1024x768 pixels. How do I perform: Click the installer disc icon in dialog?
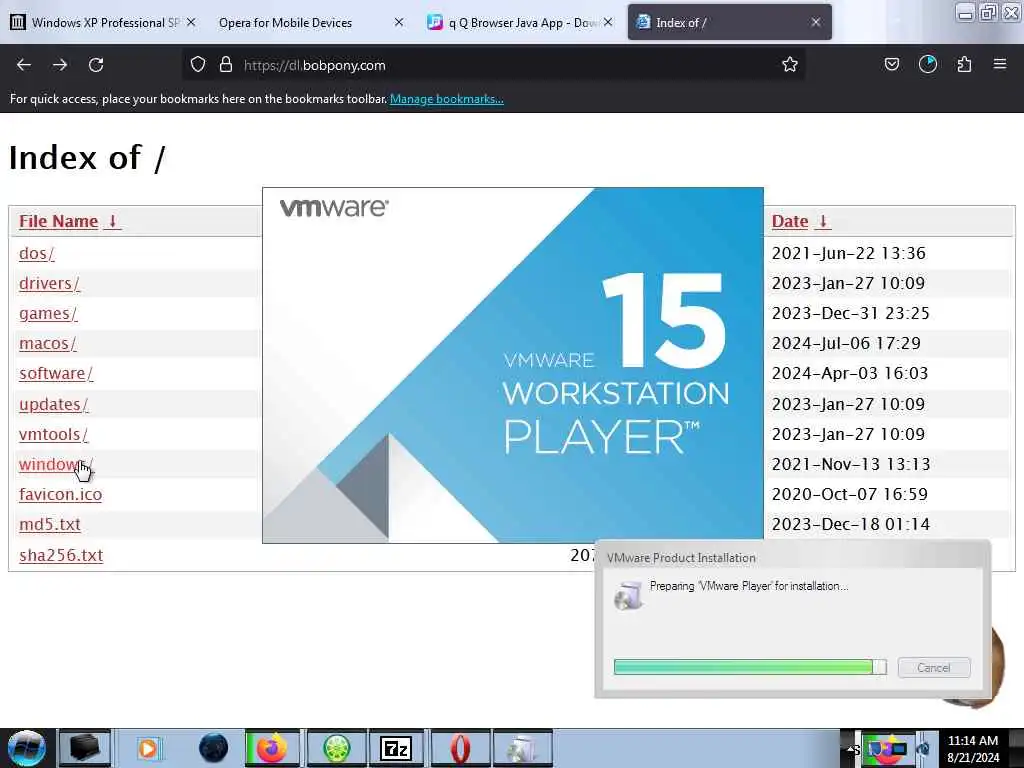click(629, 595)
